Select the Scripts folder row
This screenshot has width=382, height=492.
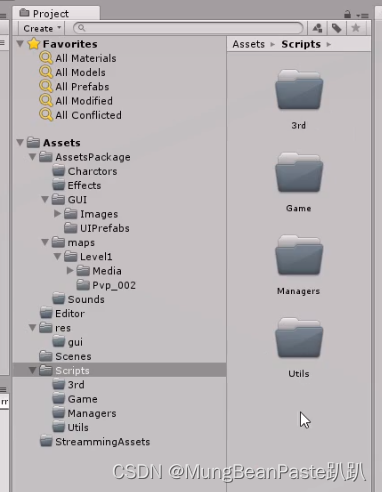(x=119, y=370)
